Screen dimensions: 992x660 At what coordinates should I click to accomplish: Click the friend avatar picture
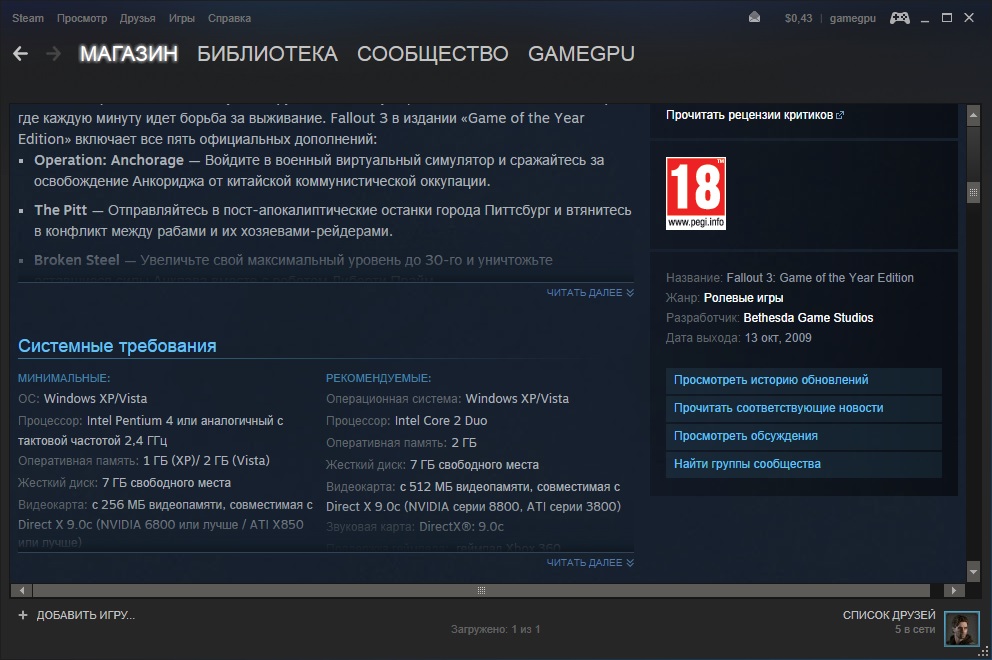[x=961, y=628]
